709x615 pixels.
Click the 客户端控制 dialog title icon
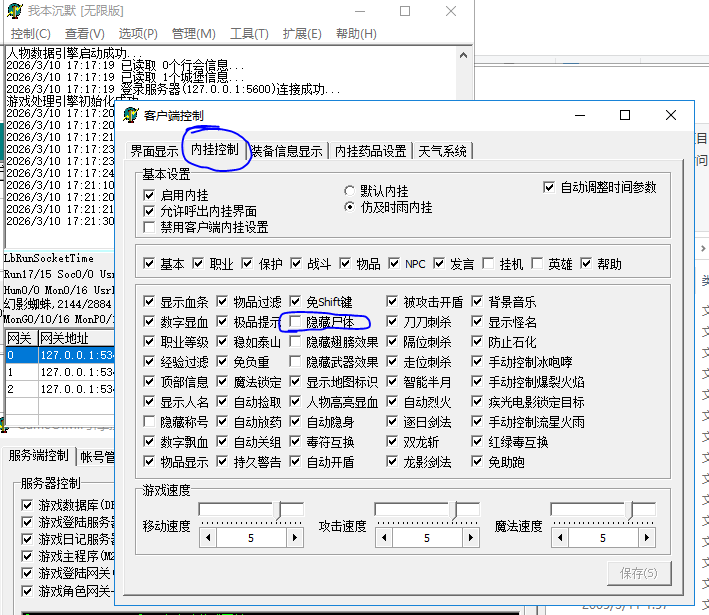click(x=130, y=115)
